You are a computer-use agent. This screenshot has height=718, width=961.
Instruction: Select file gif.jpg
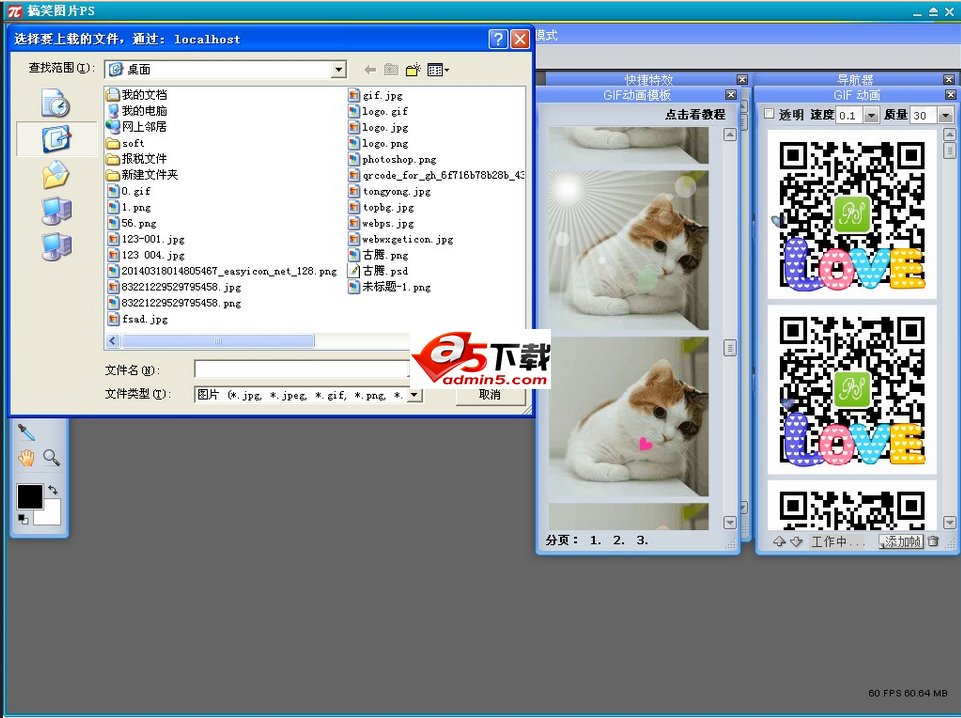tap(376, 96)
